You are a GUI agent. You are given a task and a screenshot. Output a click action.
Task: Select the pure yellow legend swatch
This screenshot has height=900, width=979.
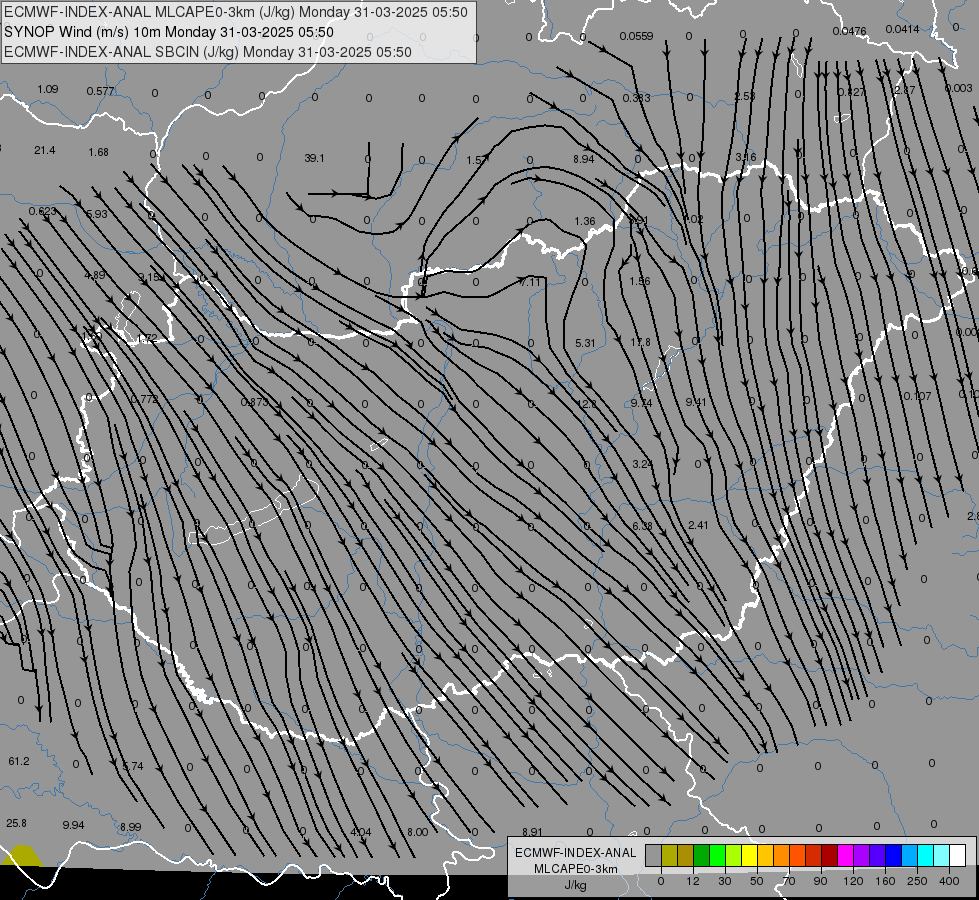pos(749,855)
